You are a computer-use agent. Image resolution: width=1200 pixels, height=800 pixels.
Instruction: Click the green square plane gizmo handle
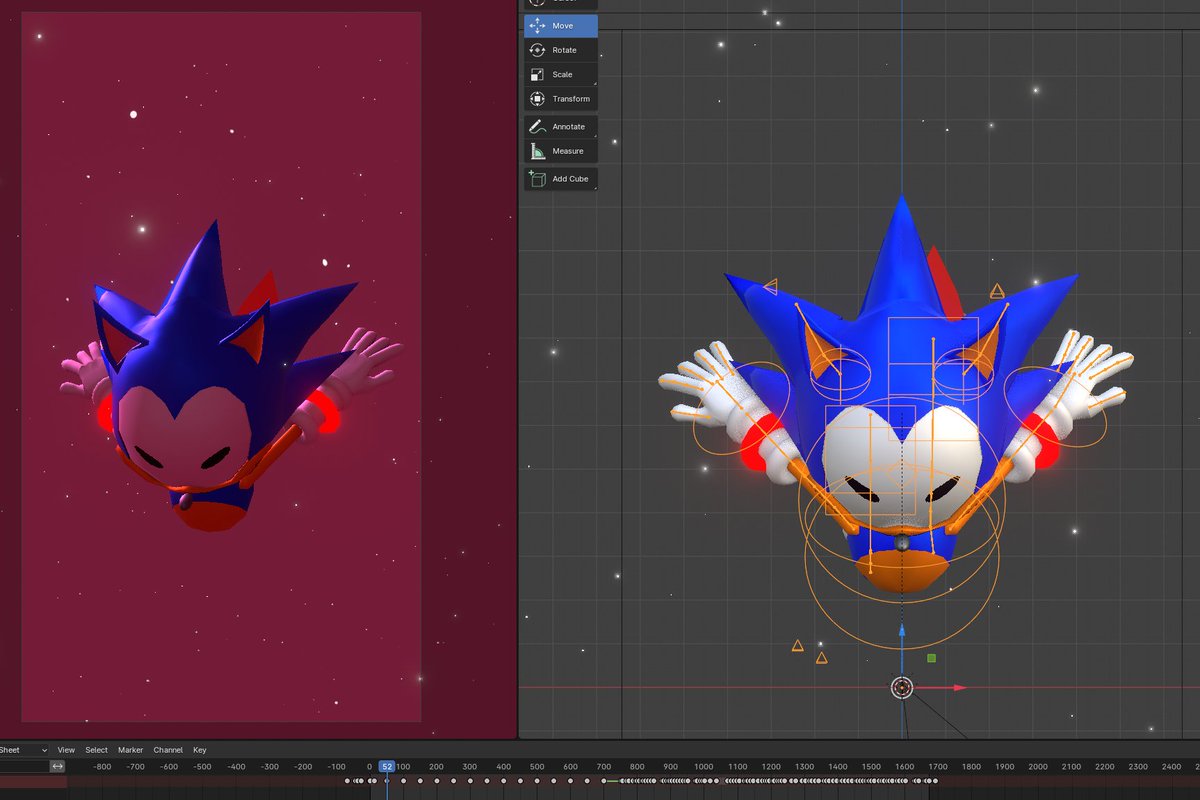931,658
